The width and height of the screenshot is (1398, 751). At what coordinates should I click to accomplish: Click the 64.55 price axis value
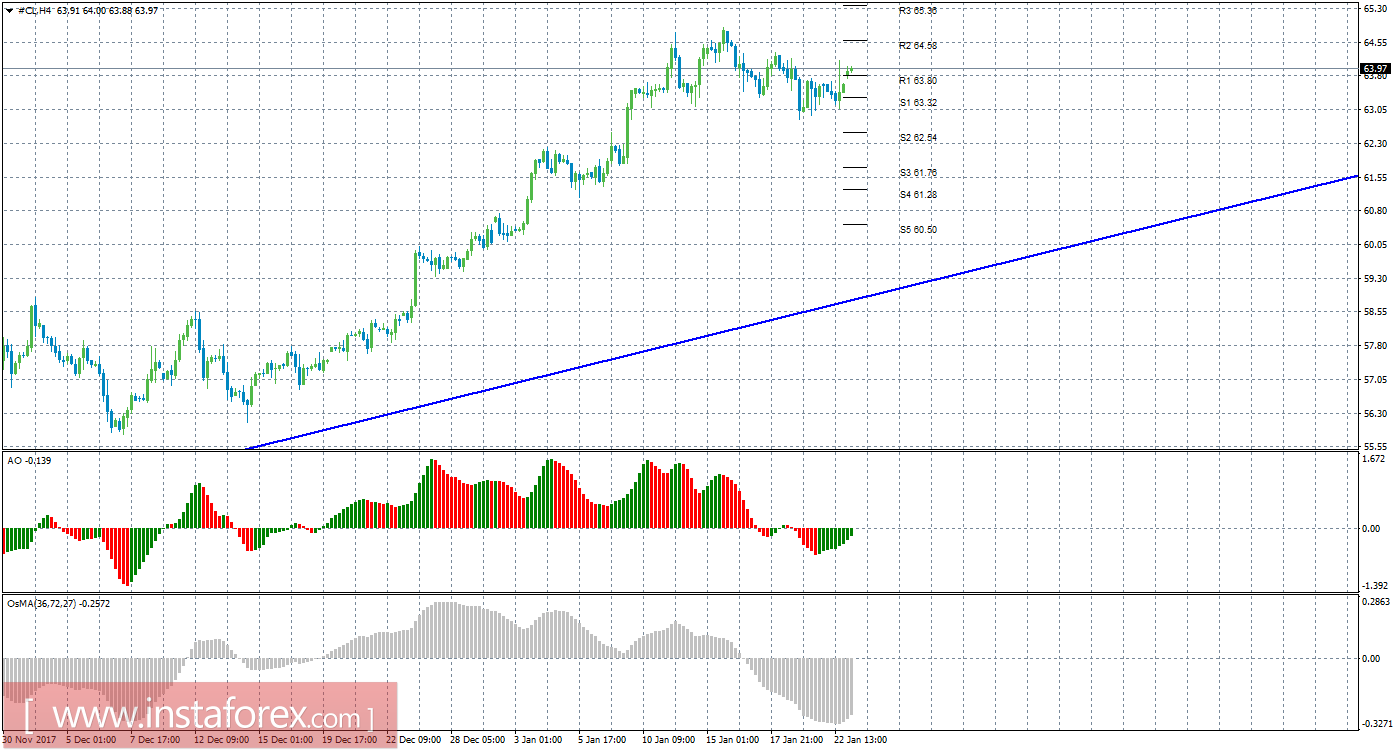click(x=1375, y=42)
